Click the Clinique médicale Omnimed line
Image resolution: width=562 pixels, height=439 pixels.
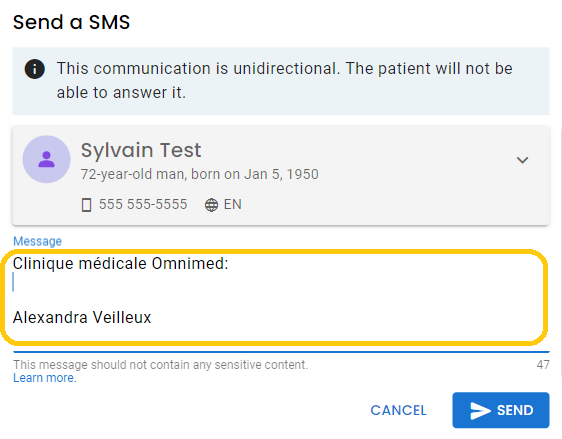pyautogui.click(x=120, y=263)
